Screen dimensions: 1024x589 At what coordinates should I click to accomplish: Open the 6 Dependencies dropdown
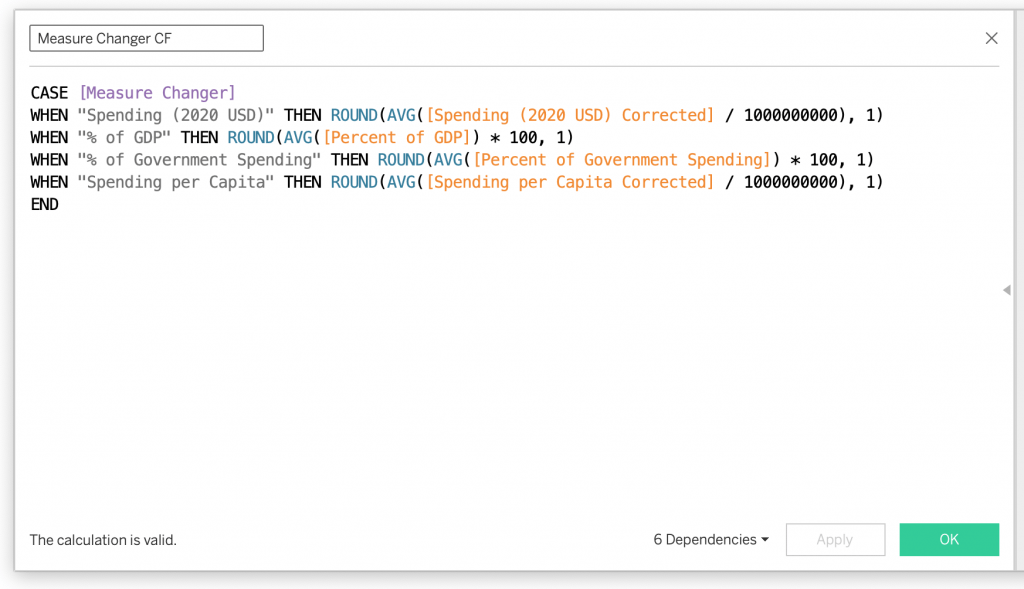coord(711,540)
